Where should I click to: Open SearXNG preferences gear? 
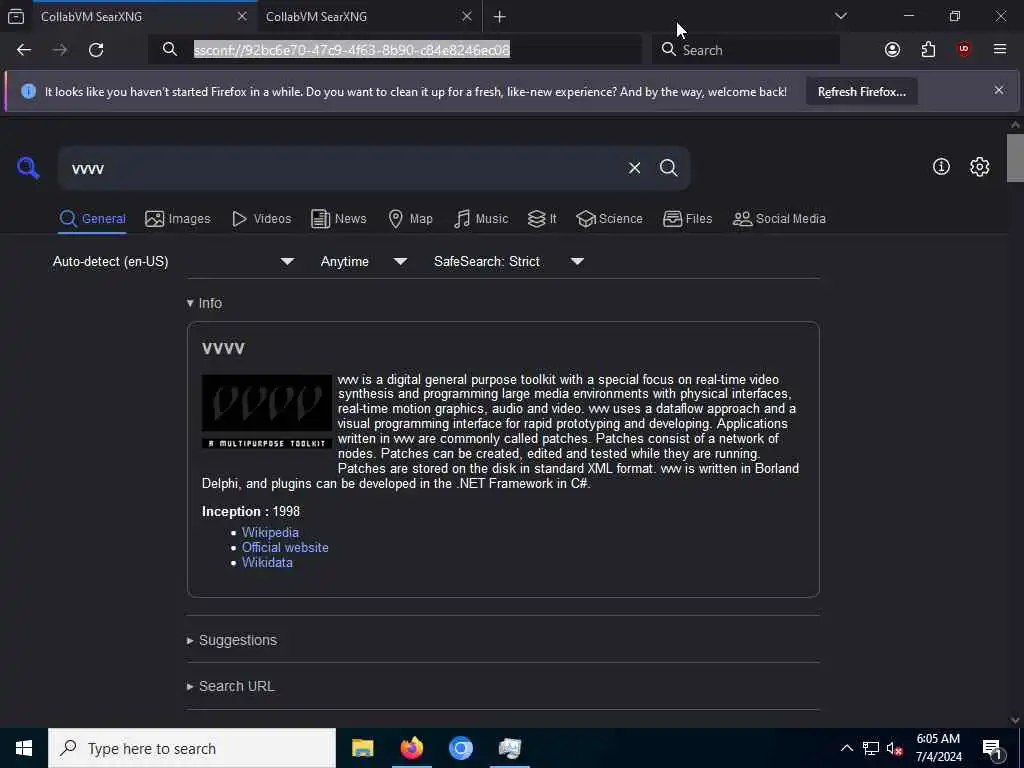tap(980, 167)
